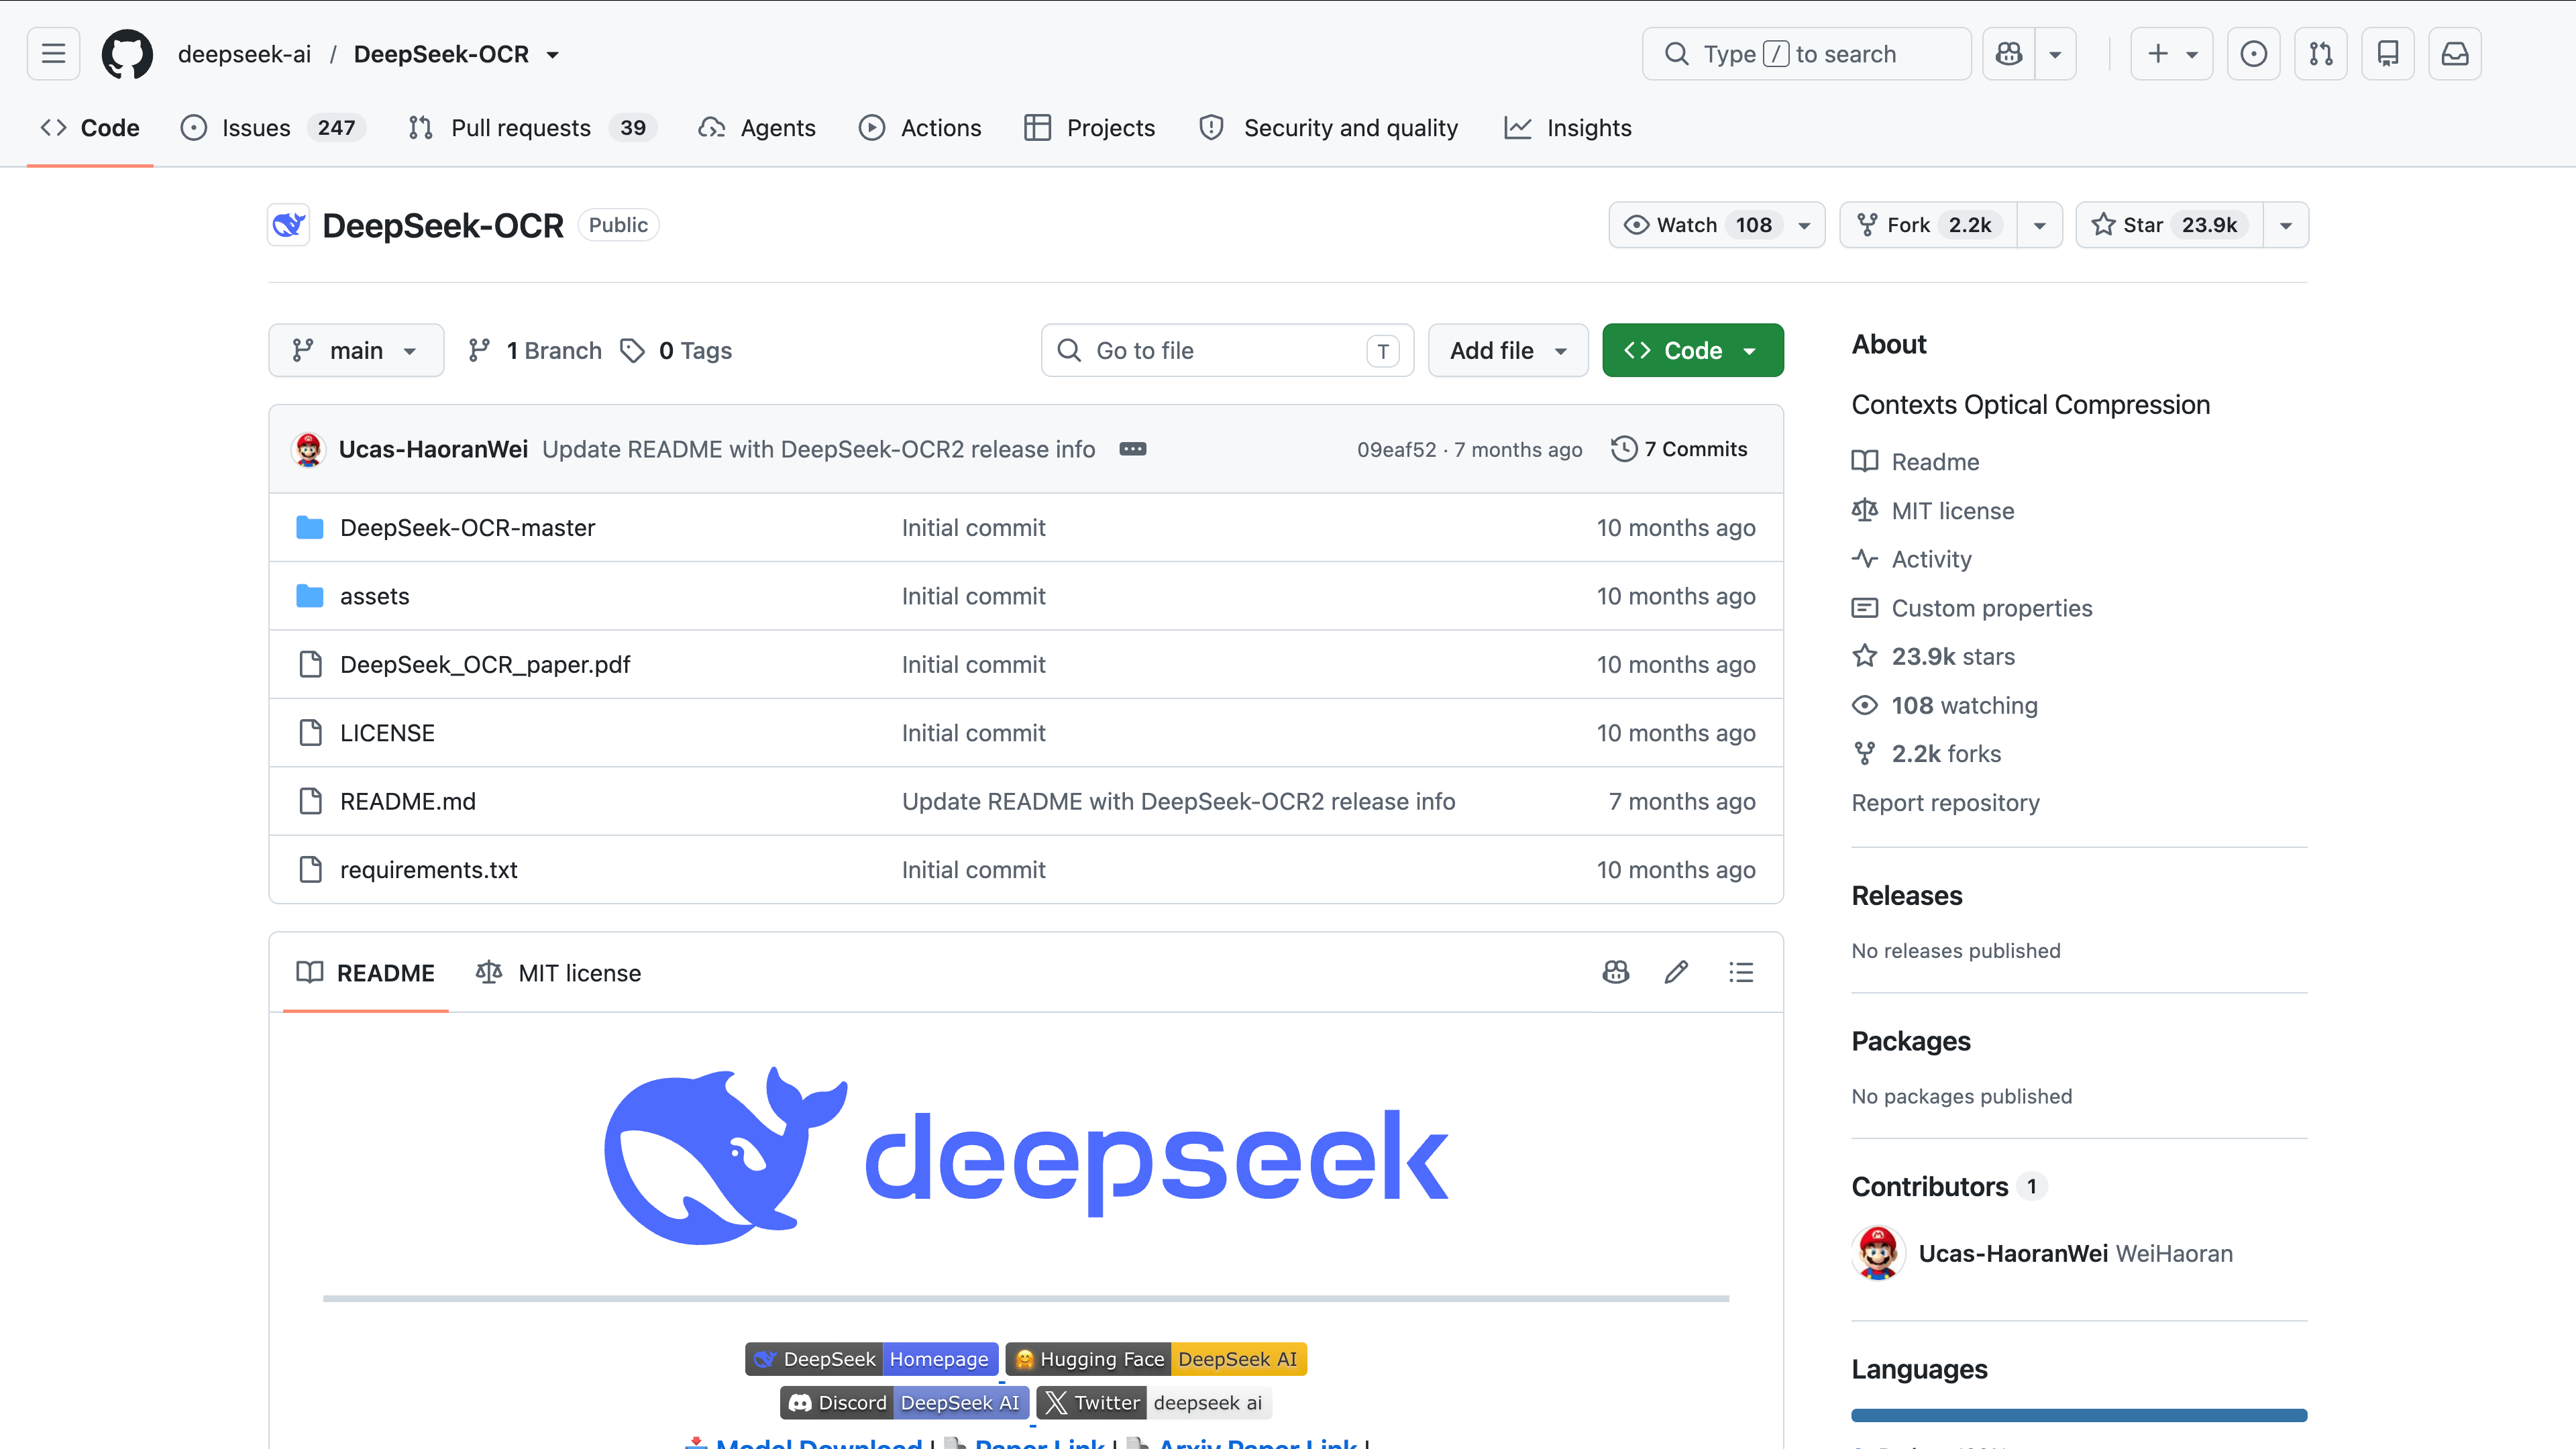
Task: Open the star lists dropdown arrow
Action: [2286, 225]
